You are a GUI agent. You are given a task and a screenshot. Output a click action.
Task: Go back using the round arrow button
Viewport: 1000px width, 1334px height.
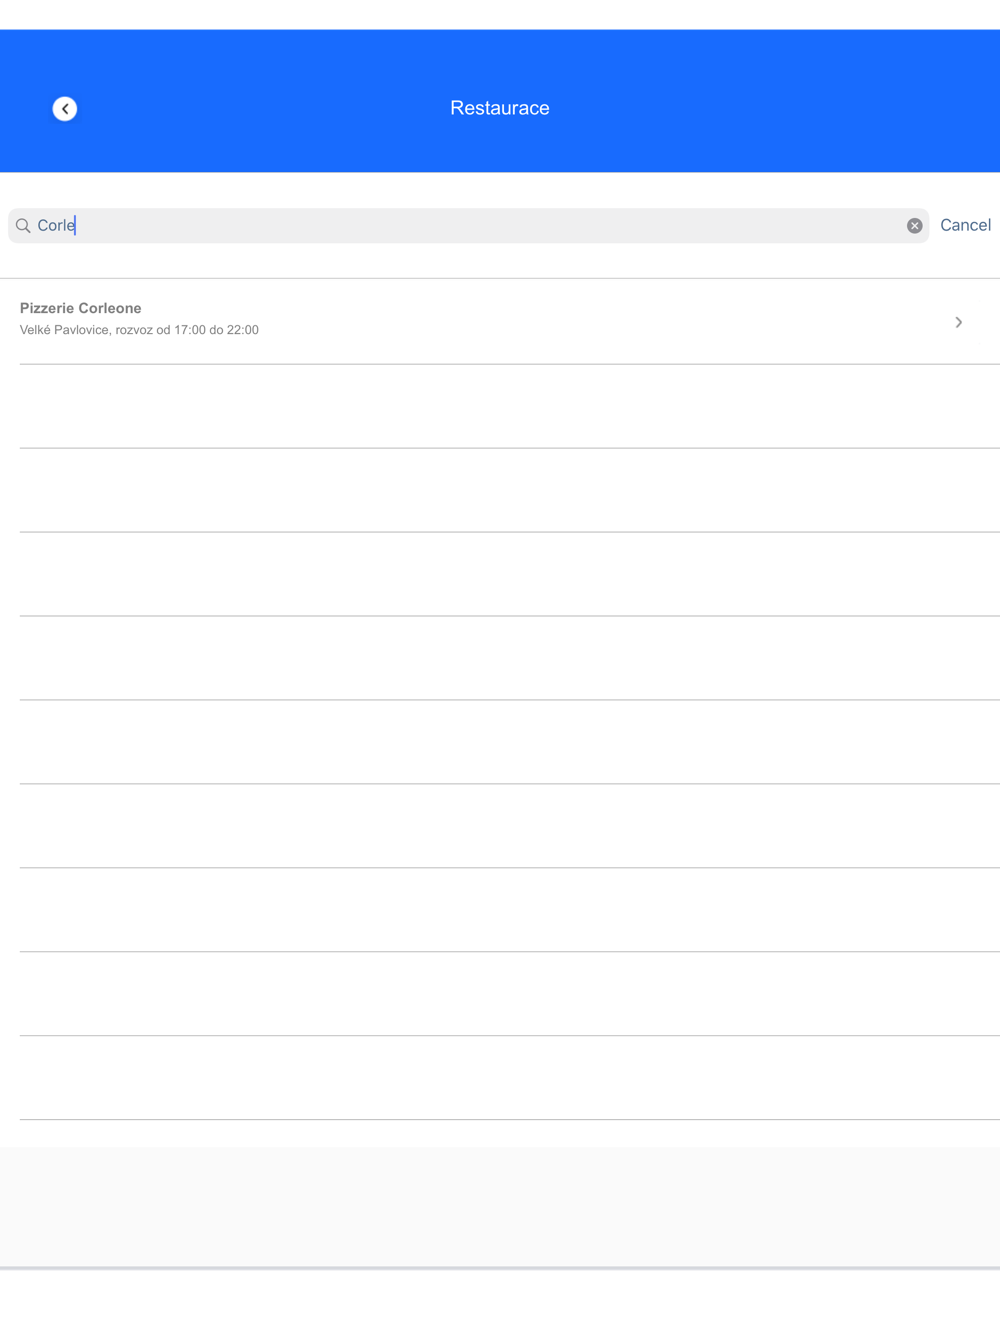pyautogui.click(x=65, y=109)
